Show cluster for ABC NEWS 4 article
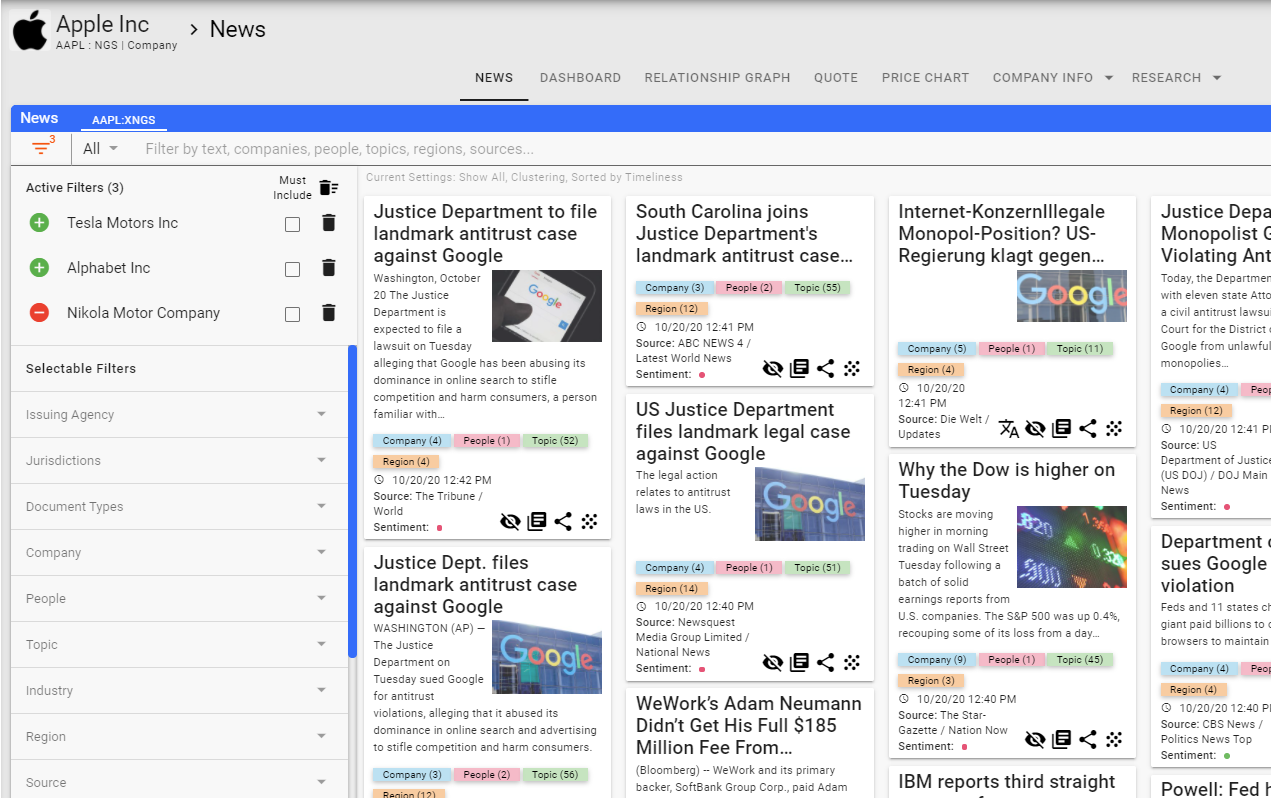This screenshot has height=798, width=1271. (852, 368)
